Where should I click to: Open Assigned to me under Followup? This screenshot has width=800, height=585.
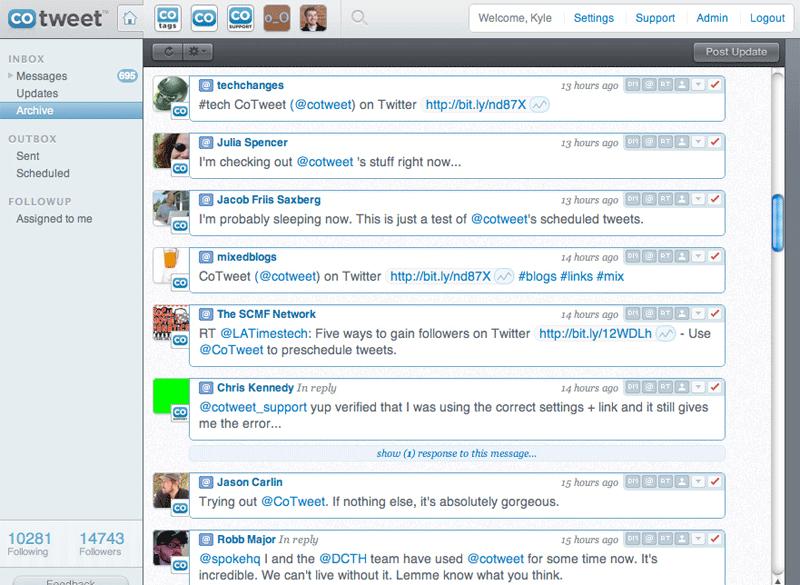pyautogui.click(x=54, y=219)
